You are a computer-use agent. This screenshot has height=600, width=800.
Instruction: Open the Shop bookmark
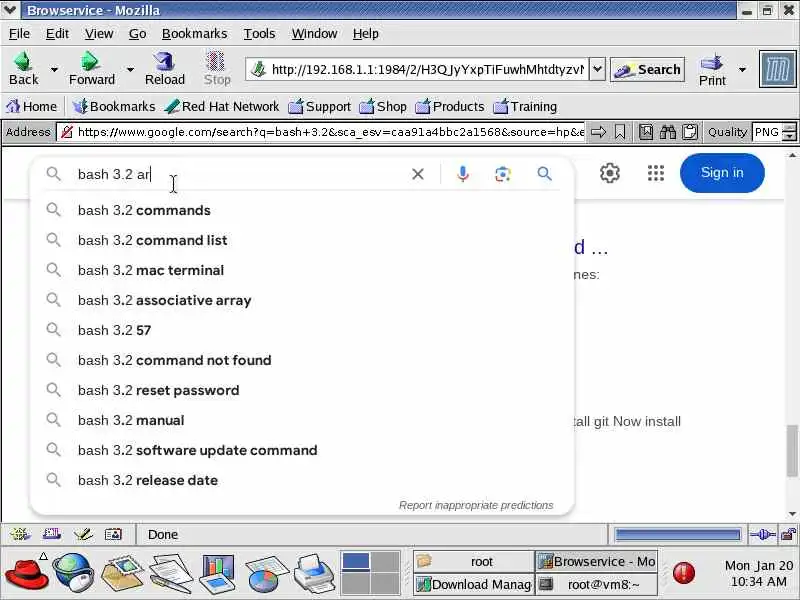pos(383,106)
